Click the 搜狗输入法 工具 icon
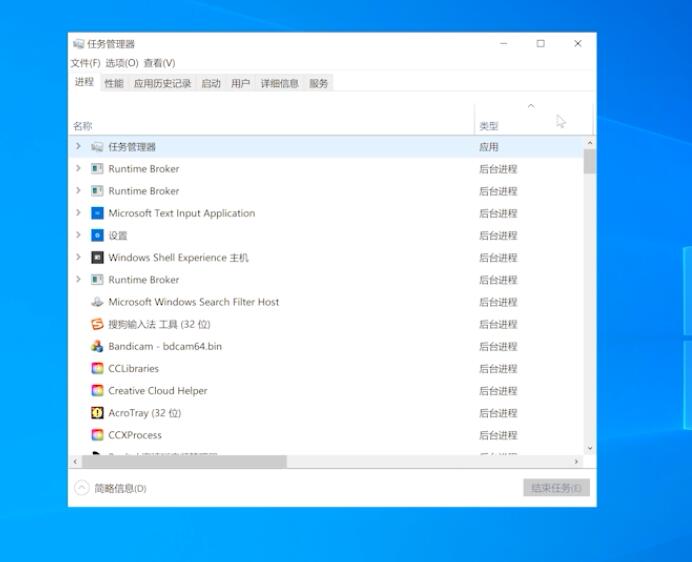This screenshot has height=562, width=692. tap(97, 324)
